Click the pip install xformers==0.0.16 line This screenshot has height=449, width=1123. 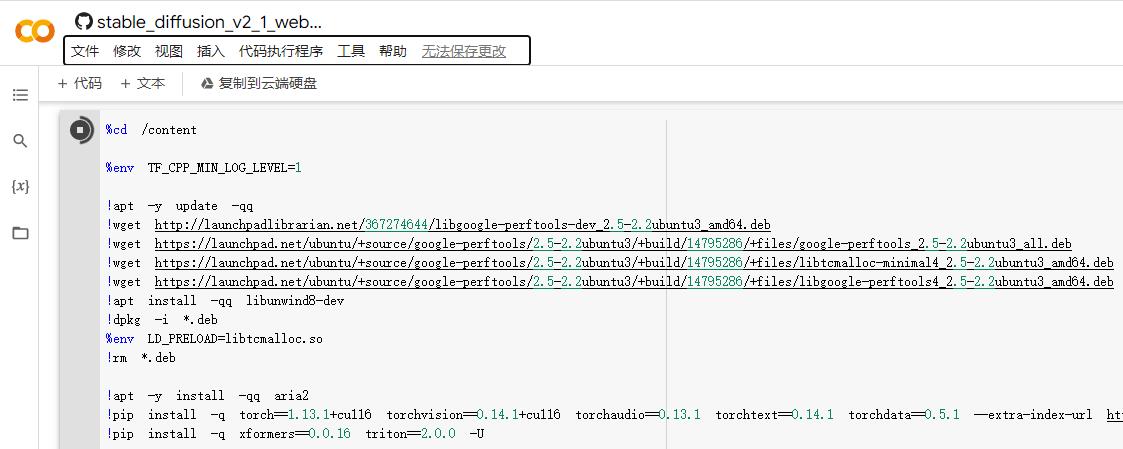point(295,433)
